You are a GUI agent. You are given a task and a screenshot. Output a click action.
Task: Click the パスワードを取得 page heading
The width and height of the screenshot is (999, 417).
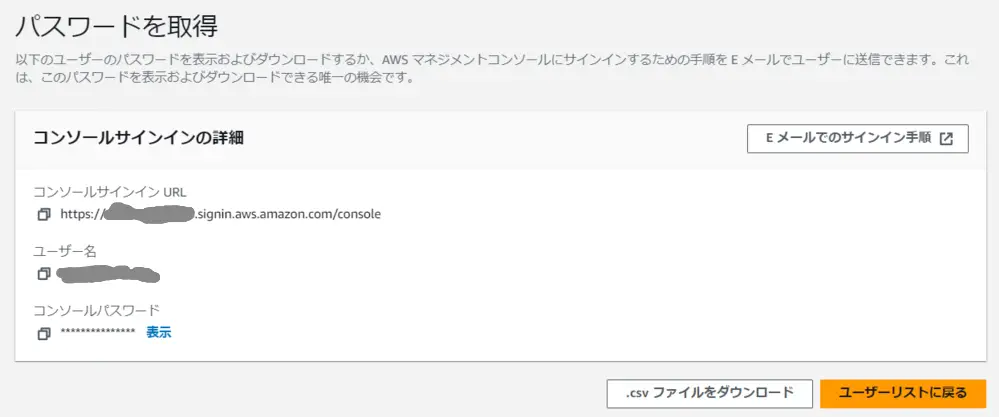tap(117, 27)
